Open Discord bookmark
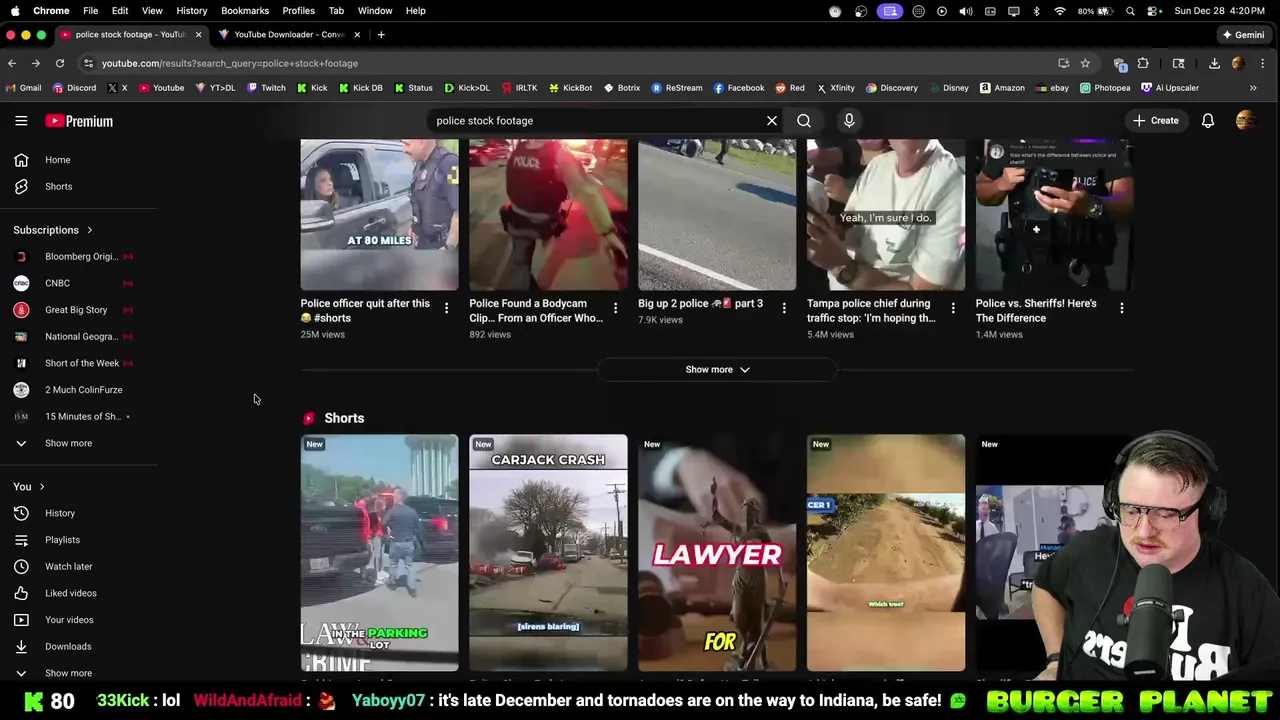 [74, 88]
